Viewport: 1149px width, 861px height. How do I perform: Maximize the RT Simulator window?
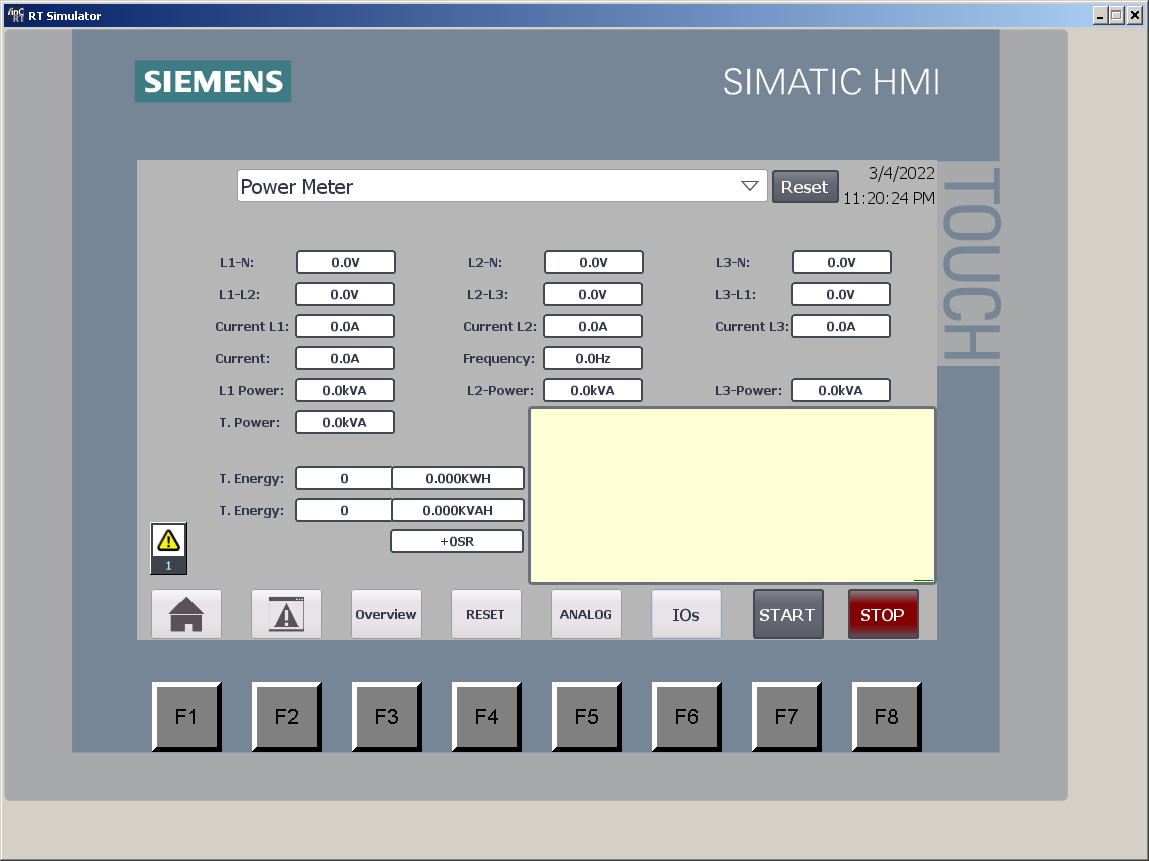coord(1116,15)
